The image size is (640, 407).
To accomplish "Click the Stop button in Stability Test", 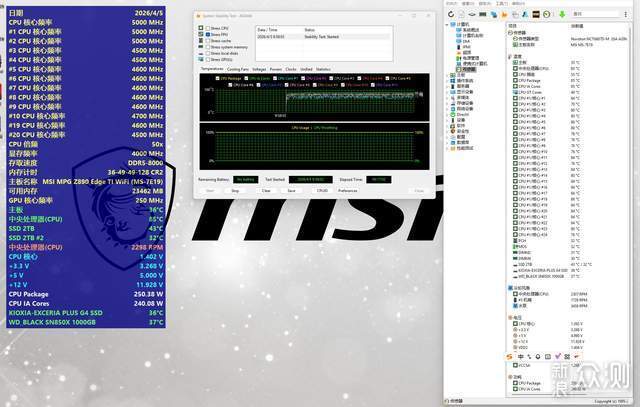I will click(236, 191).
